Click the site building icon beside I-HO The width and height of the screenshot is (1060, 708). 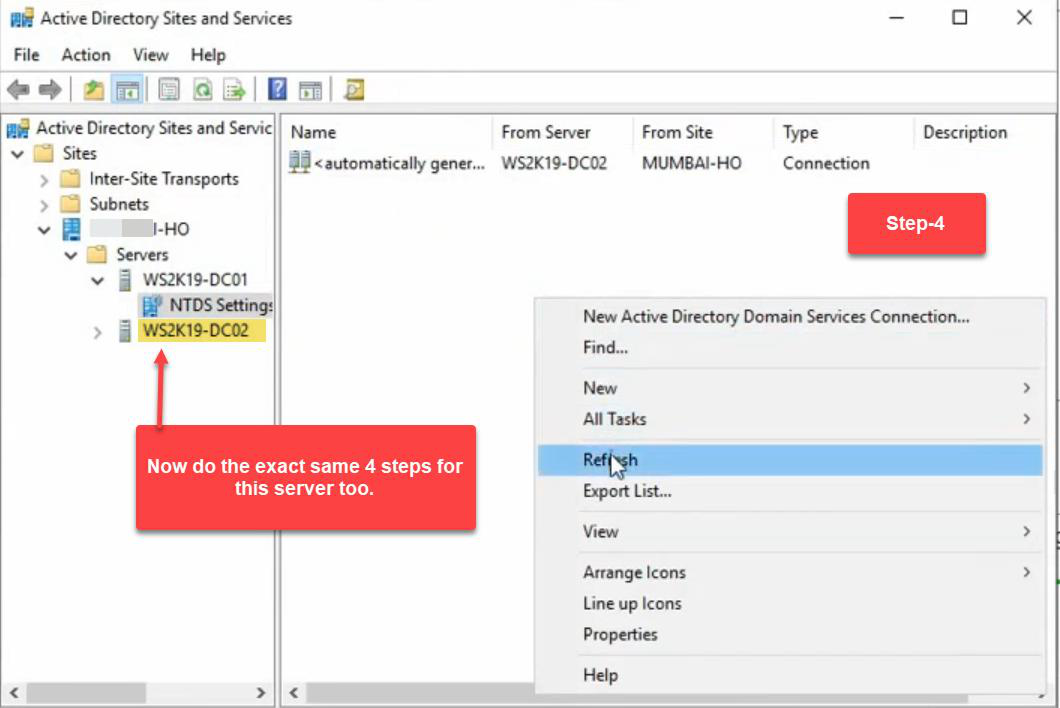click(71, 229)
